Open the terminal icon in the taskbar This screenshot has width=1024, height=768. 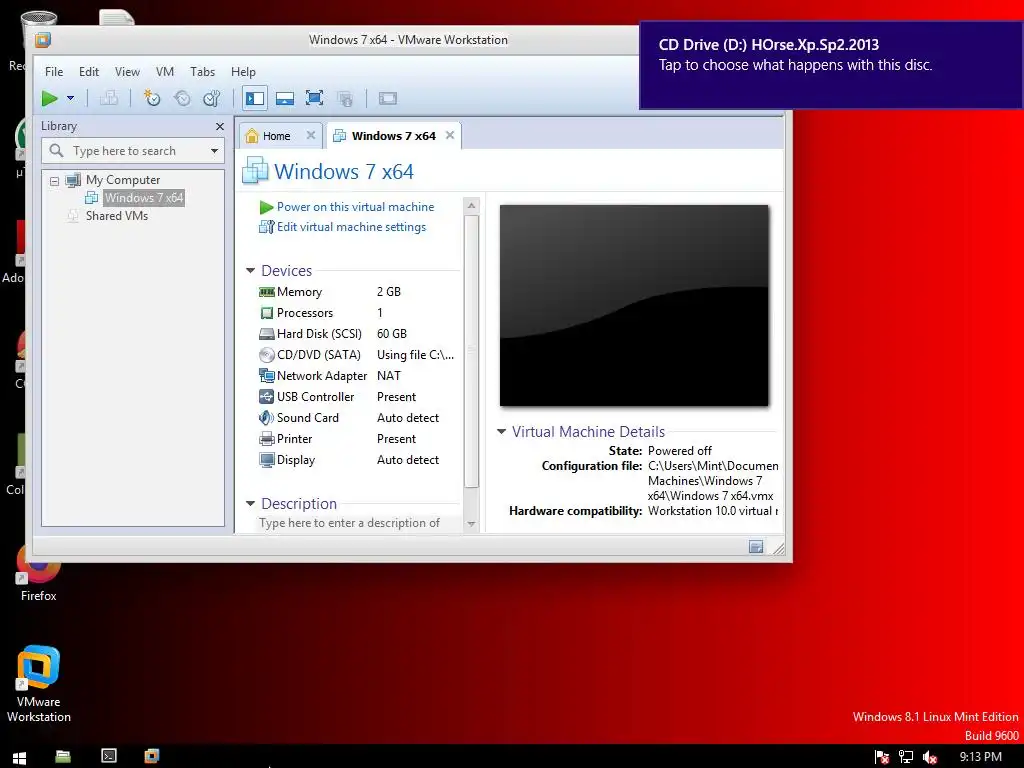109,756
